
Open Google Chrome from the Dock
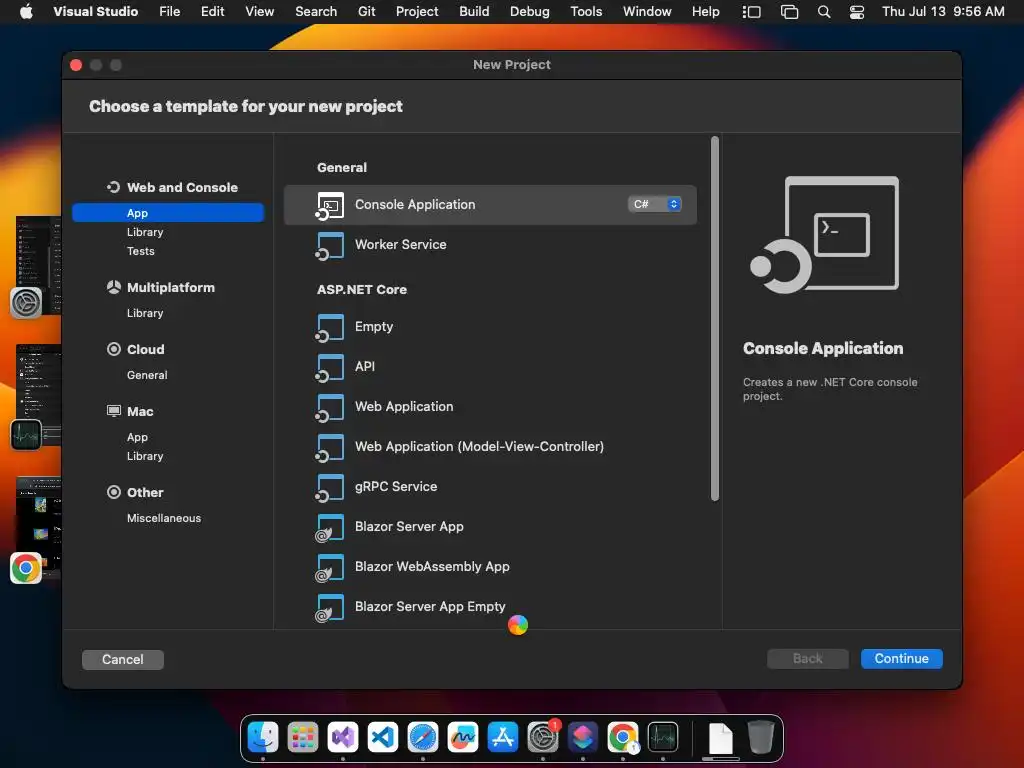pos(622,737)
